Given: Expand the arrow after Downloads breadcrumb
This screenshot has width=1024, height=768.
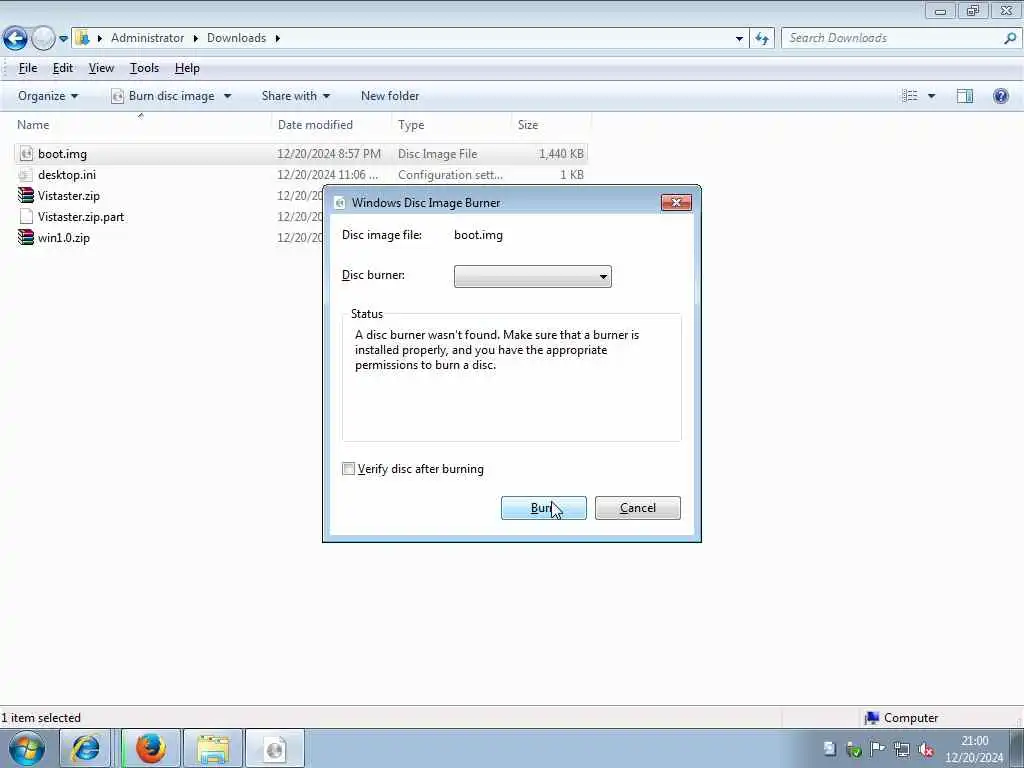Looking at the screenshot, I should pyautogui.click(x=278, y=38).
